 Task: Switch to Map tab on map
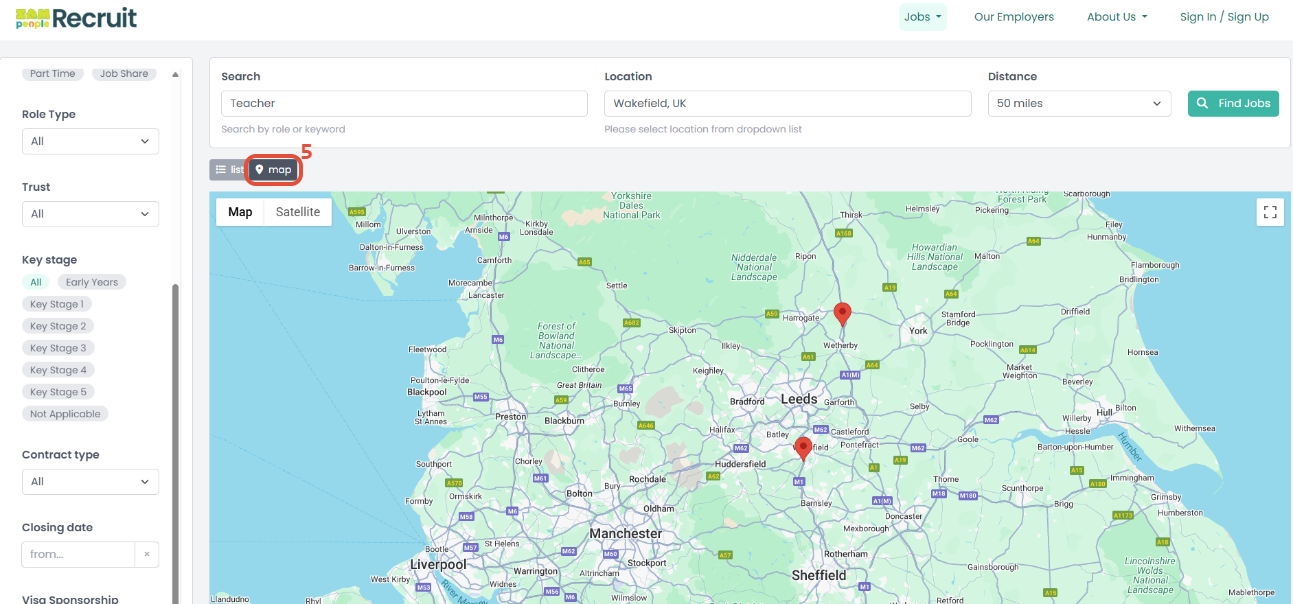[240, 212]
